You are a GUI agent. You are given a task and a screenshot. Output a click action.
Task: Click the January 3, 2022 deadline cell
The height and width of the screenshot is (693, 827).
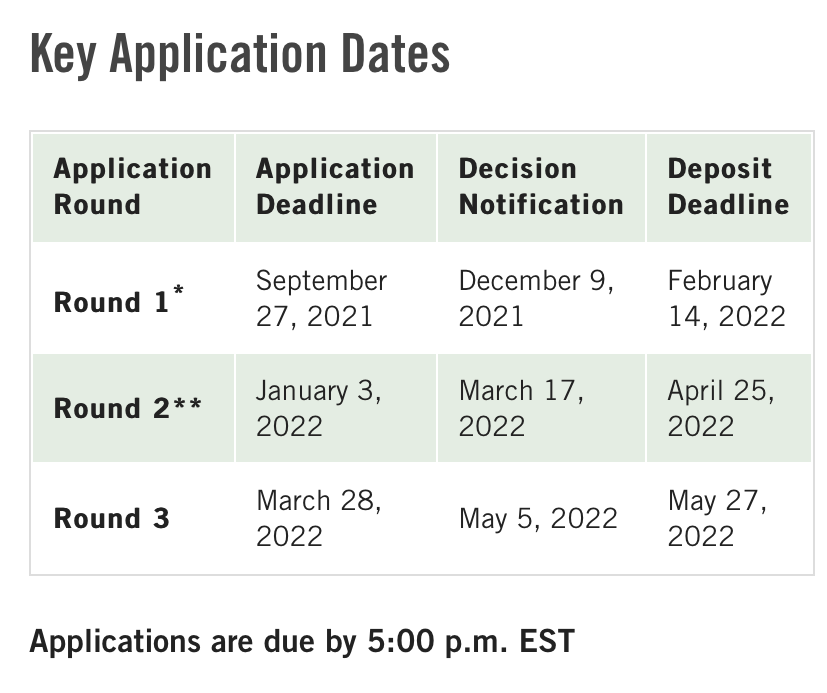coord(319,408)
